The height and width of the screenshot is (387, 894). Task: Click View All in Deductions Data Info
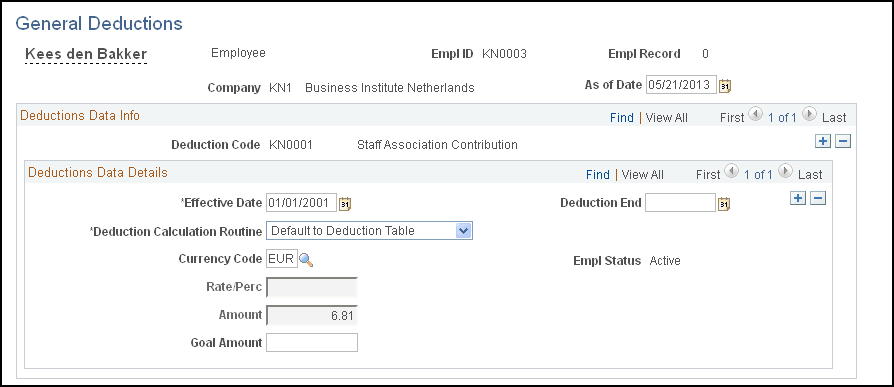point(667,117)
